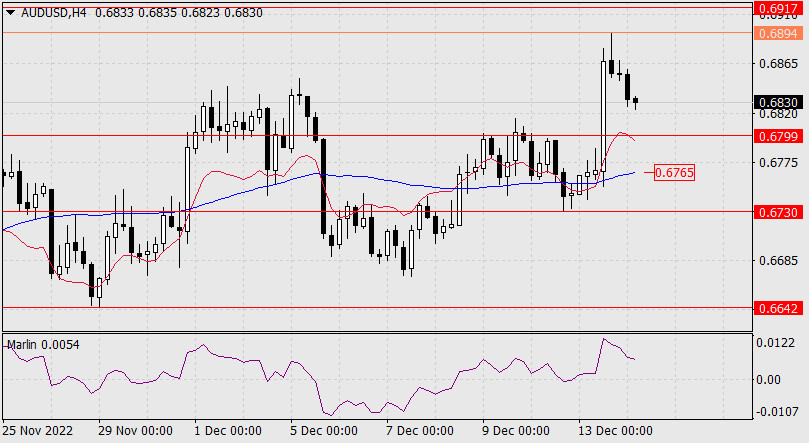Image resolution: width=809 pixels, height=443 pixels.
Task: Click the dropdown triangle beside AUDUSD,H4
Action: [x=10, y=11]
